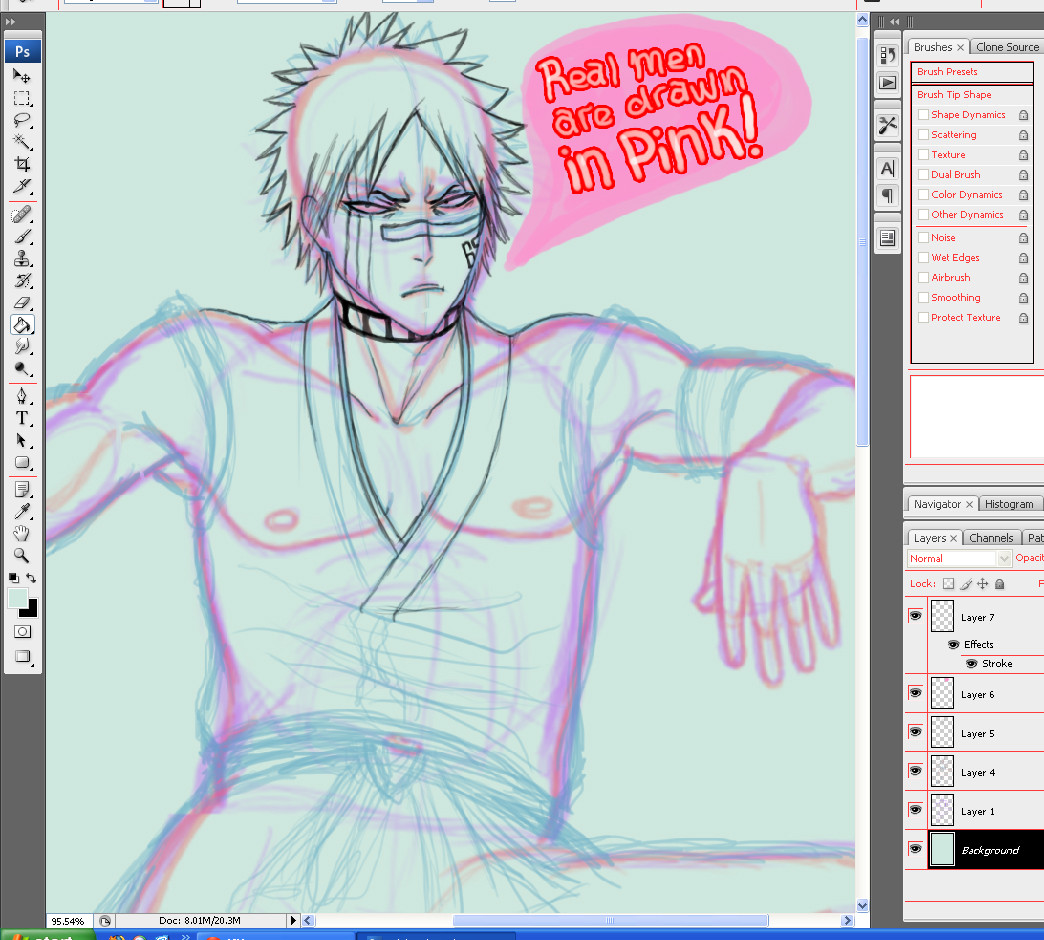
Task: Toggle Stroke effect visibility on Layer 7
Action: (x=971, y=664)
